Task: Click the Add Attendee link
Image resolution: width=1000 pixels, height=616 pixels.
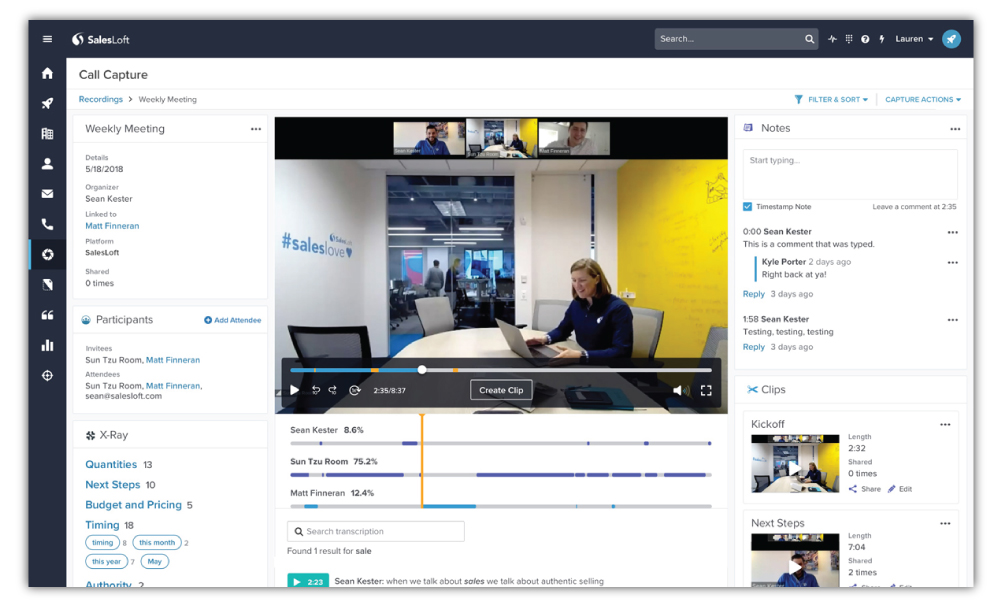Action: click(x=233, y=320)
